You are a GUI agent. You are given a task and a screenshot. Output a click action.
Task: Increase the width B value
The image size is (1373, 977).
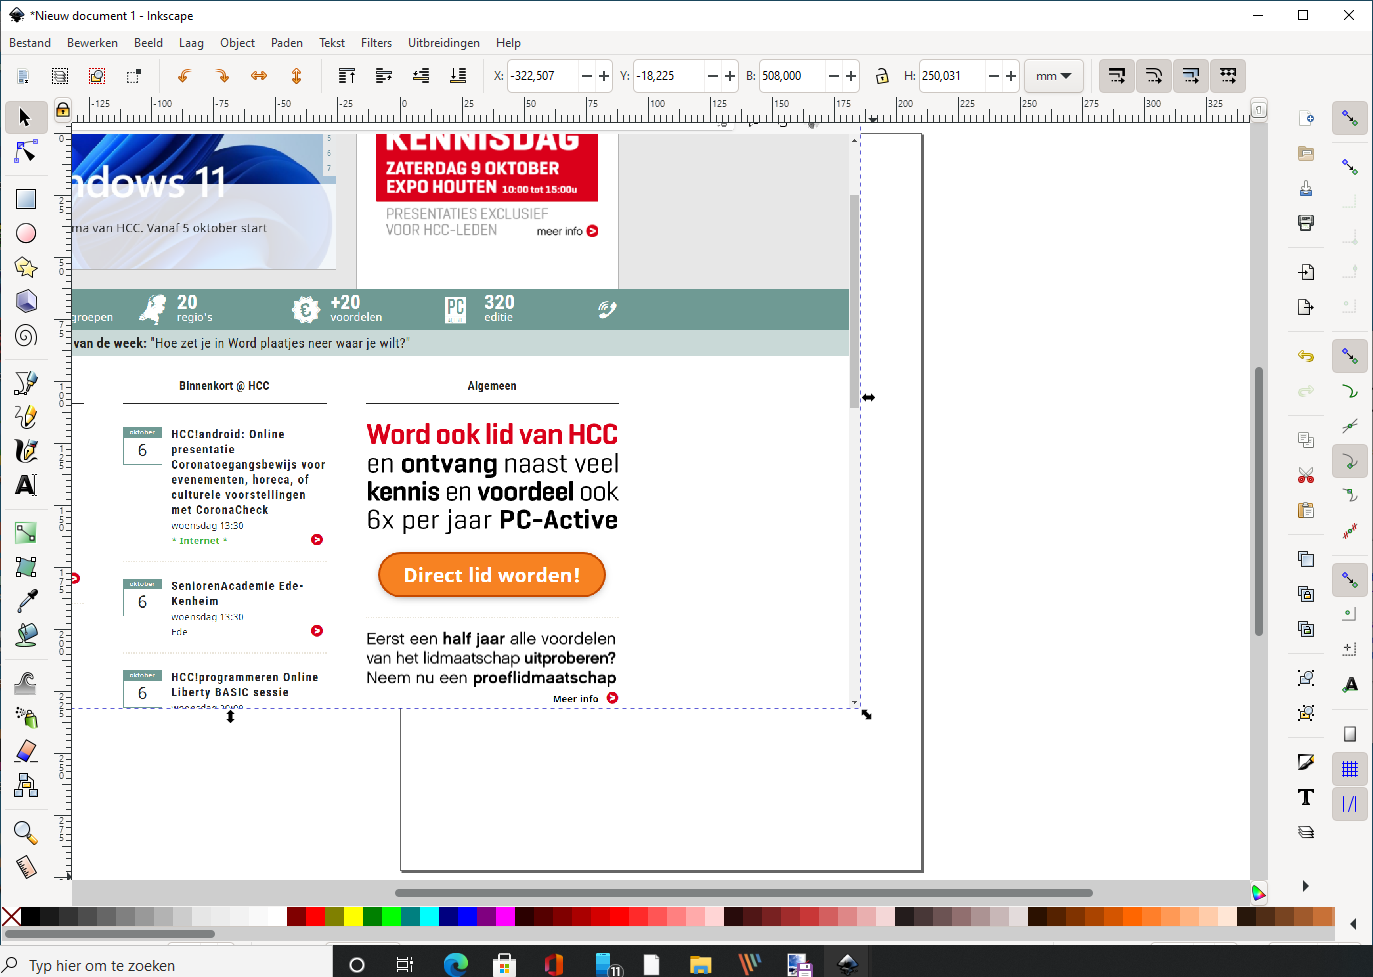coord(851,76)
